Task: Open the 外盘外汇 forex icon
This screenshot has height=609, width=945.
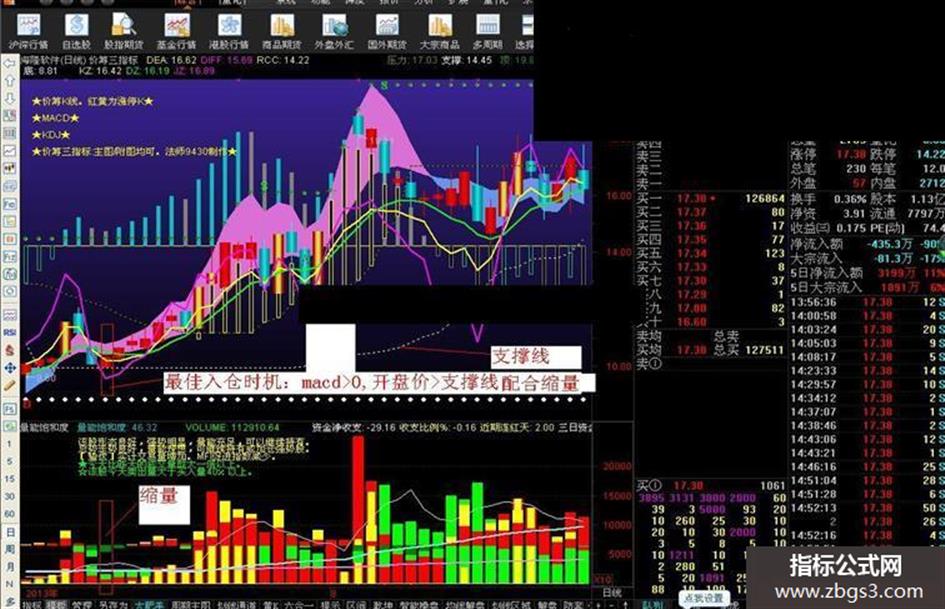Action: click(334, 31)
